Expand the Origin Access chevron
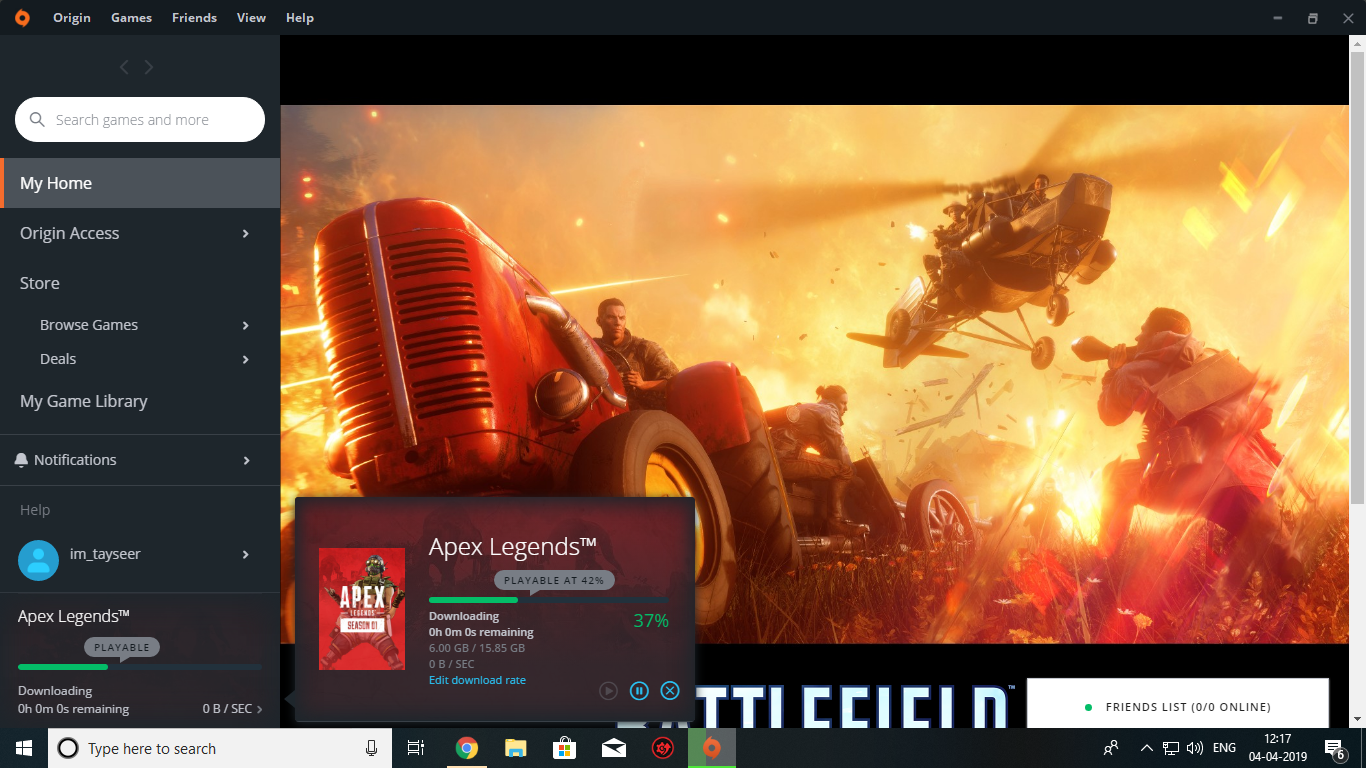This screenshot has height=768, width=1366. pyautogui.click(x=246, y=233)
